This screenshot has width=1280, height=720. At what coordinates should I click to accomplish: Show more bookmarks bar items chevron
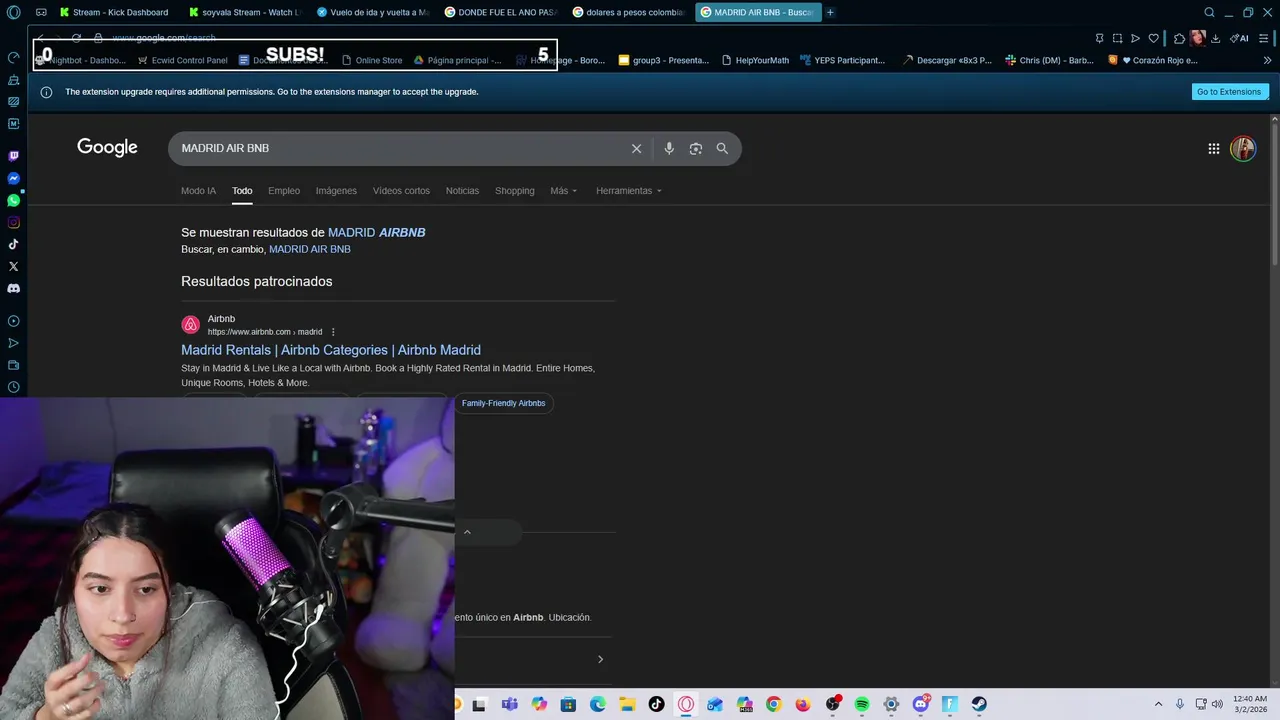coord(1267,60)
